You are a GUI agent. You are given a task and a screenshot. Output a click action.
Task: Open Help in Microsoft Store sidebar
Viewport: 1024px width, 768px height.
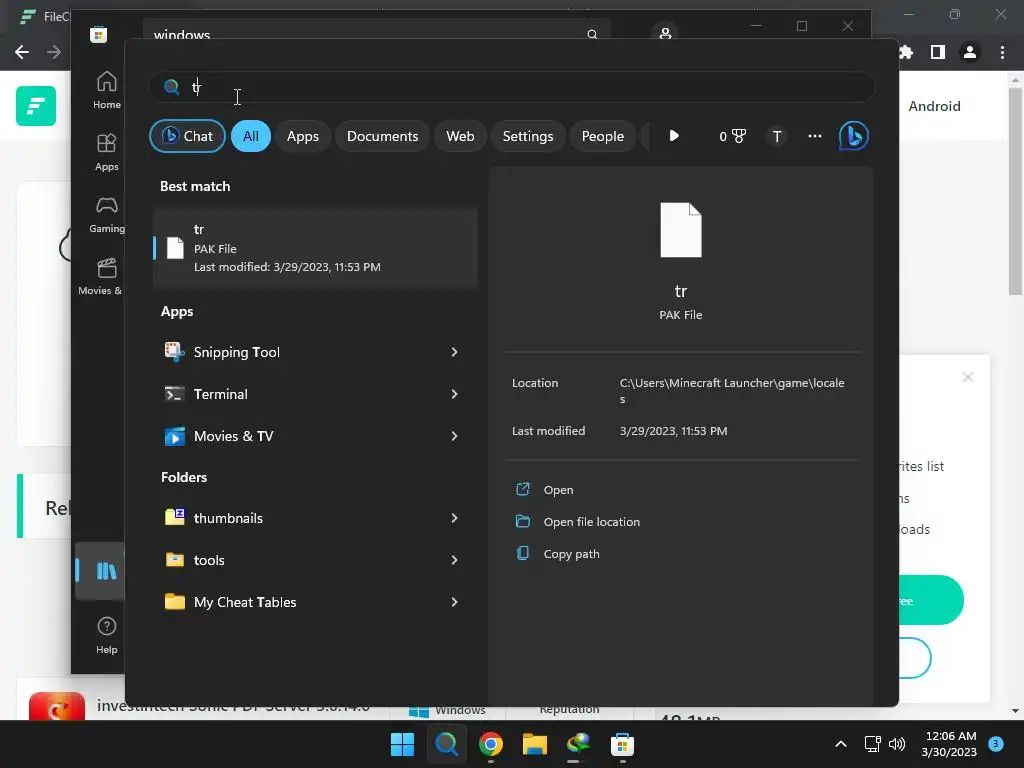point(106,635)
